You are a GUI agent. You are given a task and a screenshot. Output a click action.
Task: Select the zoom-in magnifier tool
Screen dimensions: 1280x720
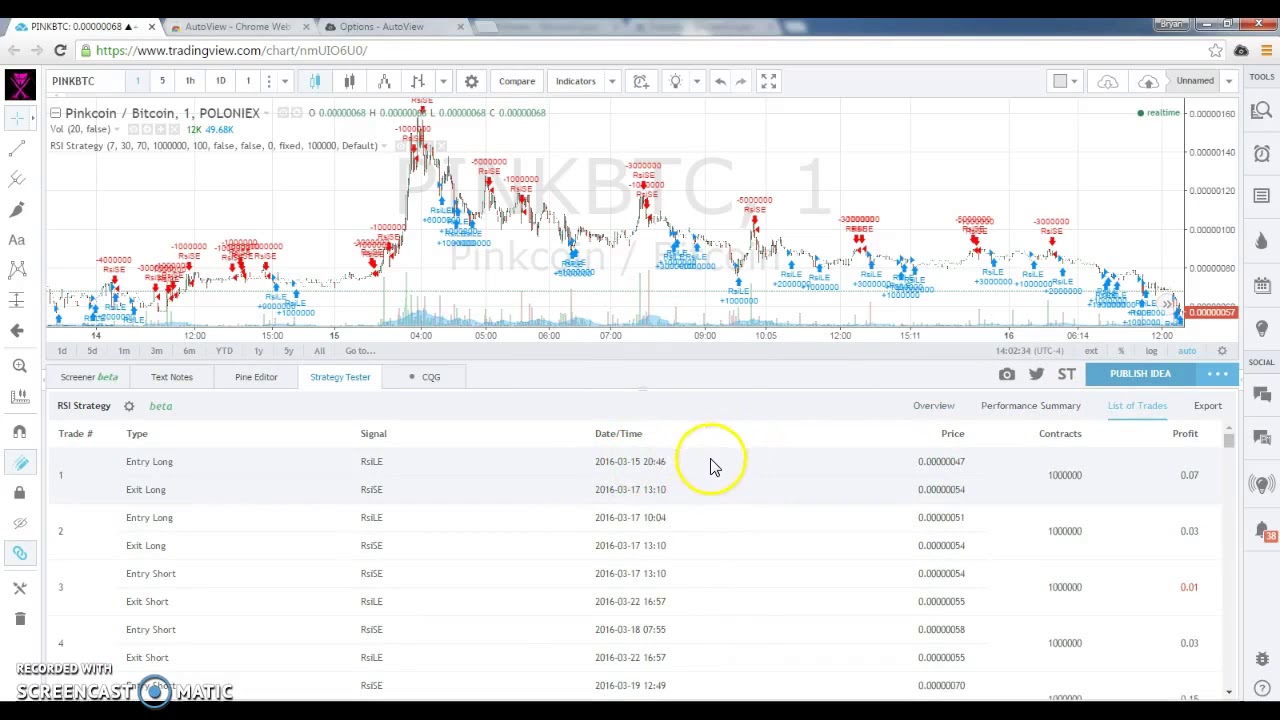coord(19,366)
